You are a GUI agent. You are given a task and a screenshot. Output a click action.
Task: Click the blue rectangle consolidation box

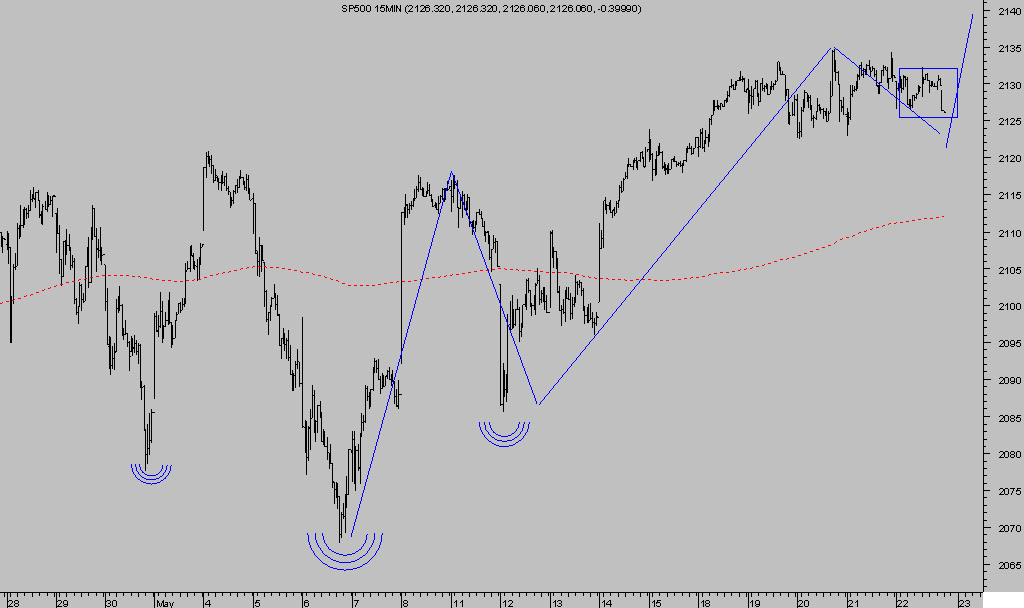pos(928,69)
